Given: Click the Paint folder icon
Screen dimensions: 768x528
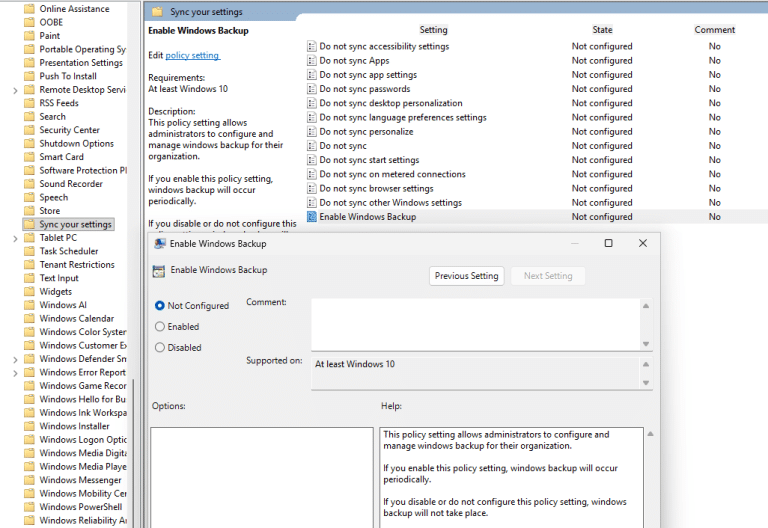Looking at the screenshot, I should coord(29,36).
